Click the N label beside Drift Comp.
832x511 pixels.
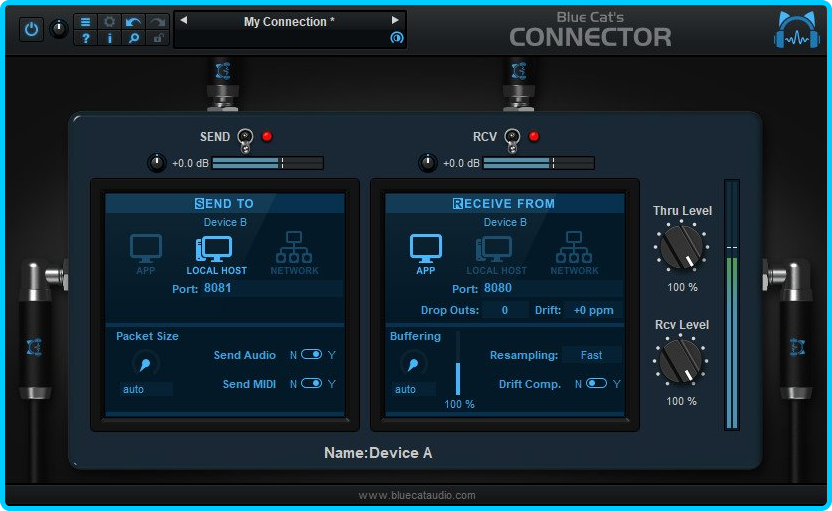[x=578, y=384]
